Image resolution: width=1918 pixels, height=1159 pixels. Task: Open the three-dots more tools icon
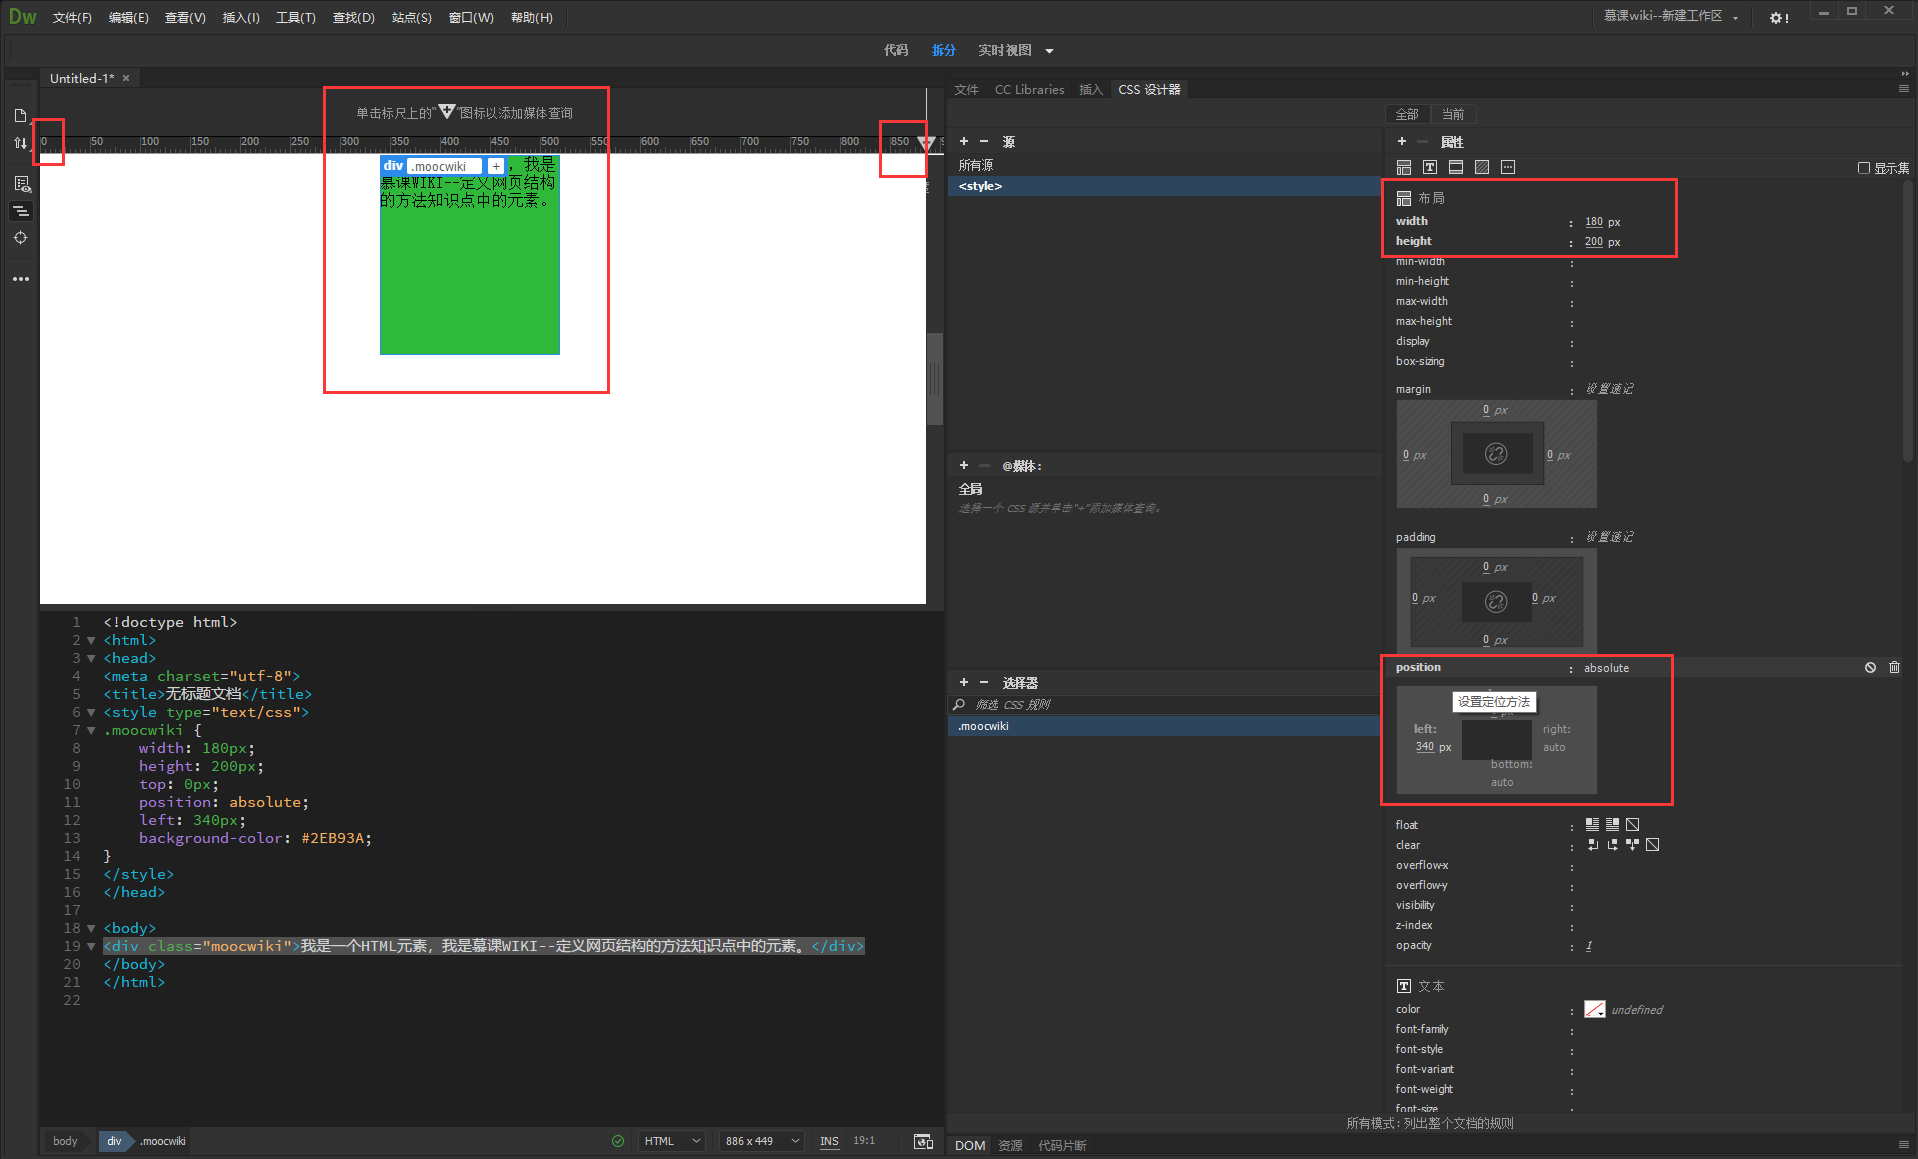point(21,279)
